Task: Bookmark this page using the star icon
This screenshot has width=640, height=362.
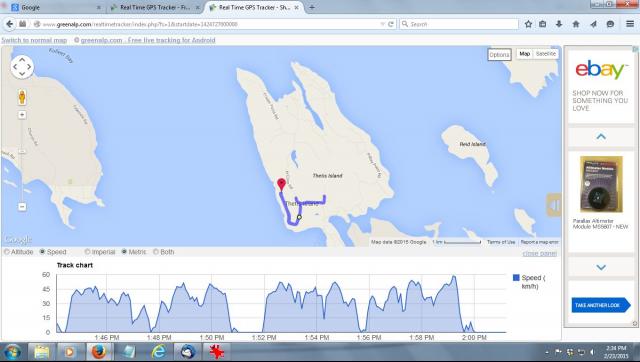Action: pyautogui.click(x=528, y=24)
